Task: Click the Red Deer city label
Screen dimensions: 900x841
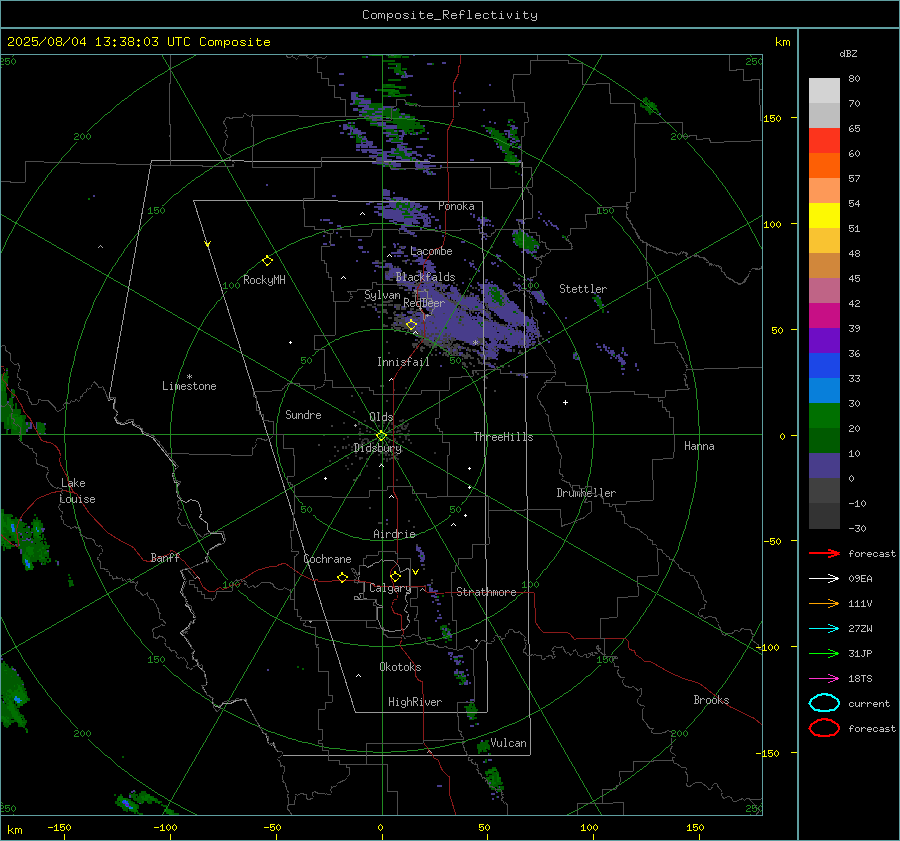Action: [424, 303]
